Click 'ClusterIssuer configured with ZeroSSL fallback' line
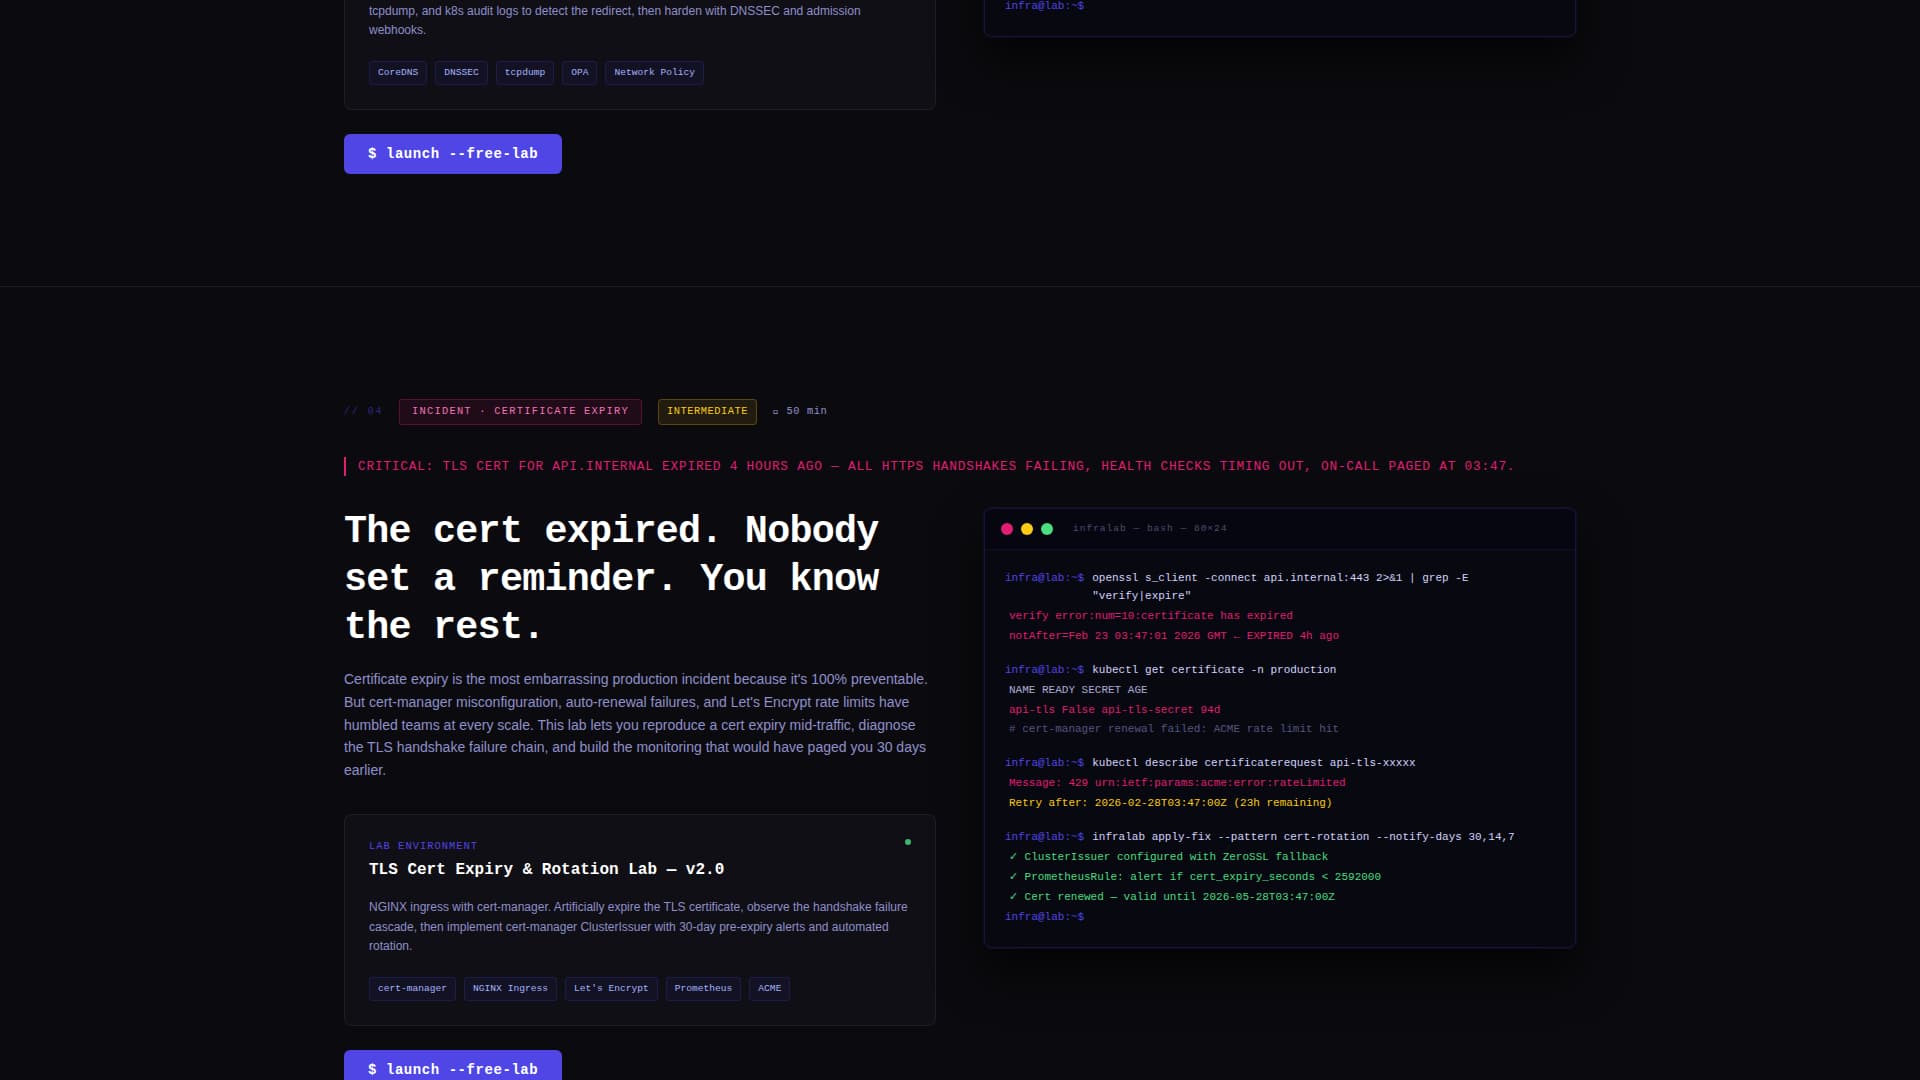Screen dimensions: 1920x1080 (x=1169, y=857)
